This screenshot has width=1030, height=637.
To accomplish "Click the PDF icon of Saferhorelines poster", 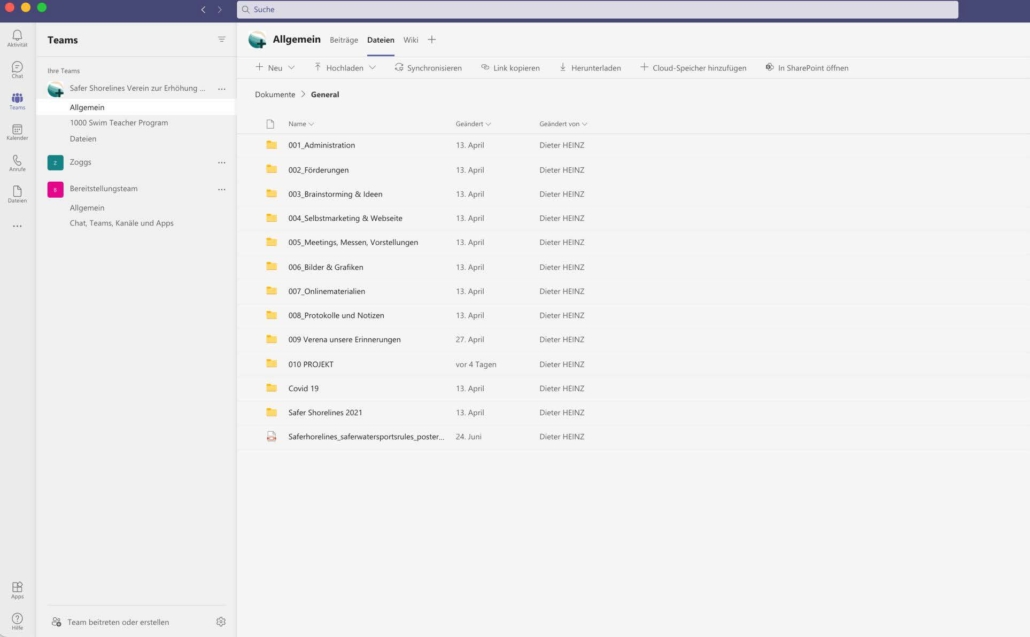I will tap(271, 436).
